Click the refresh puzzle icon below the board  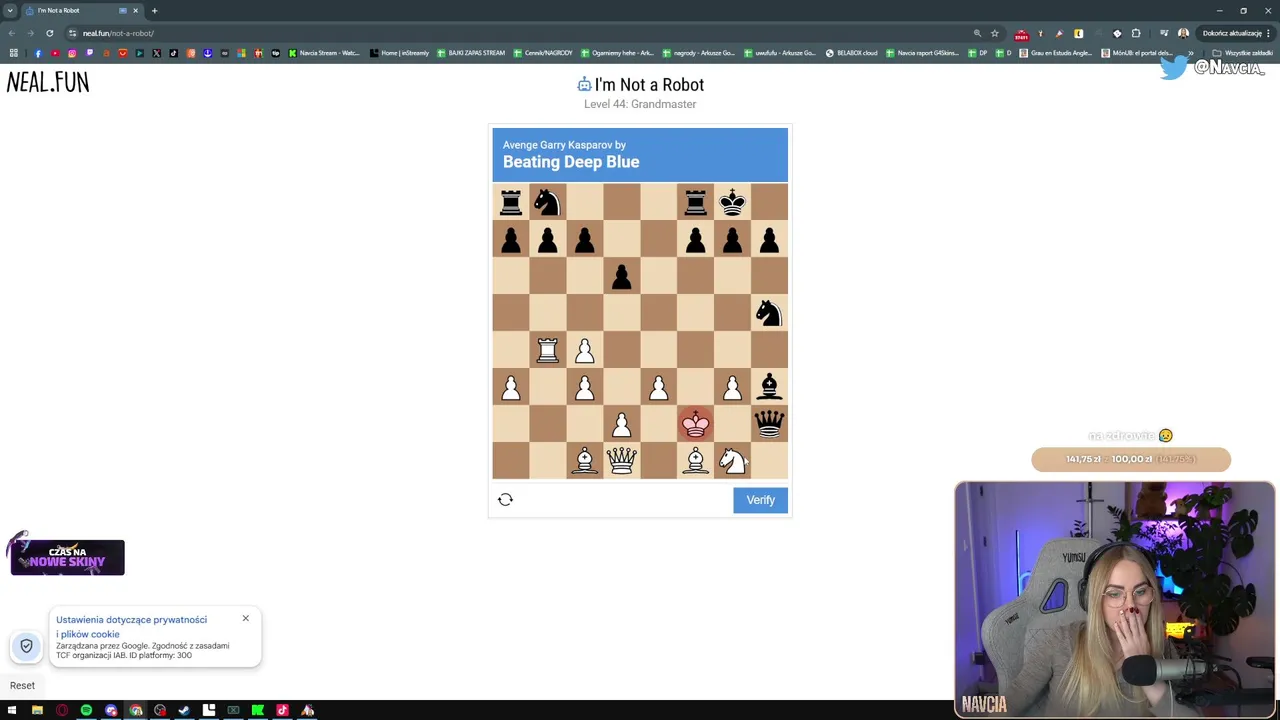click(505, 499)
